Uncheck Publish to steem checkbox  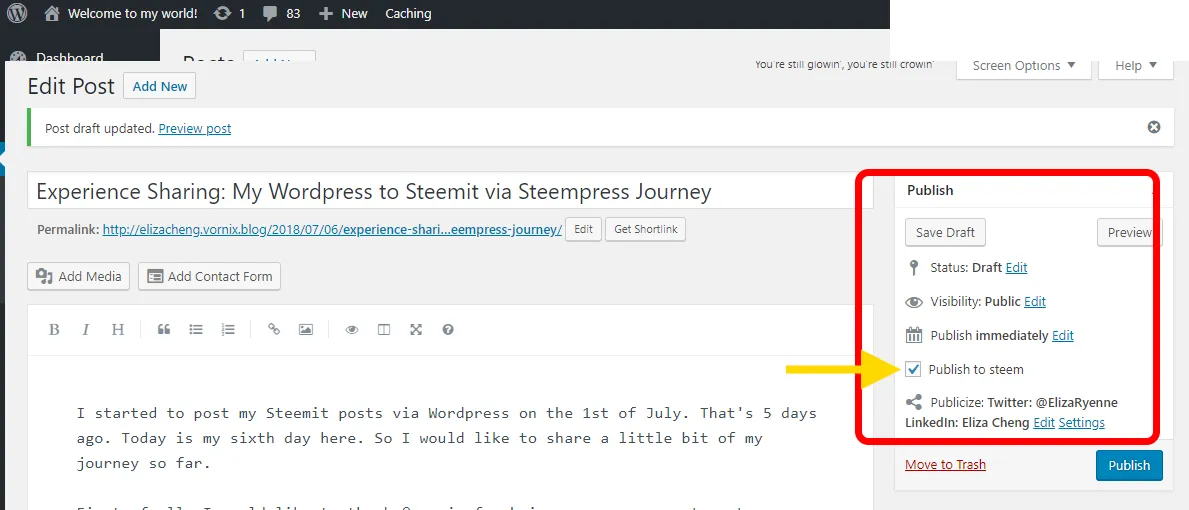pyautogui.click(x=913, y=370)
